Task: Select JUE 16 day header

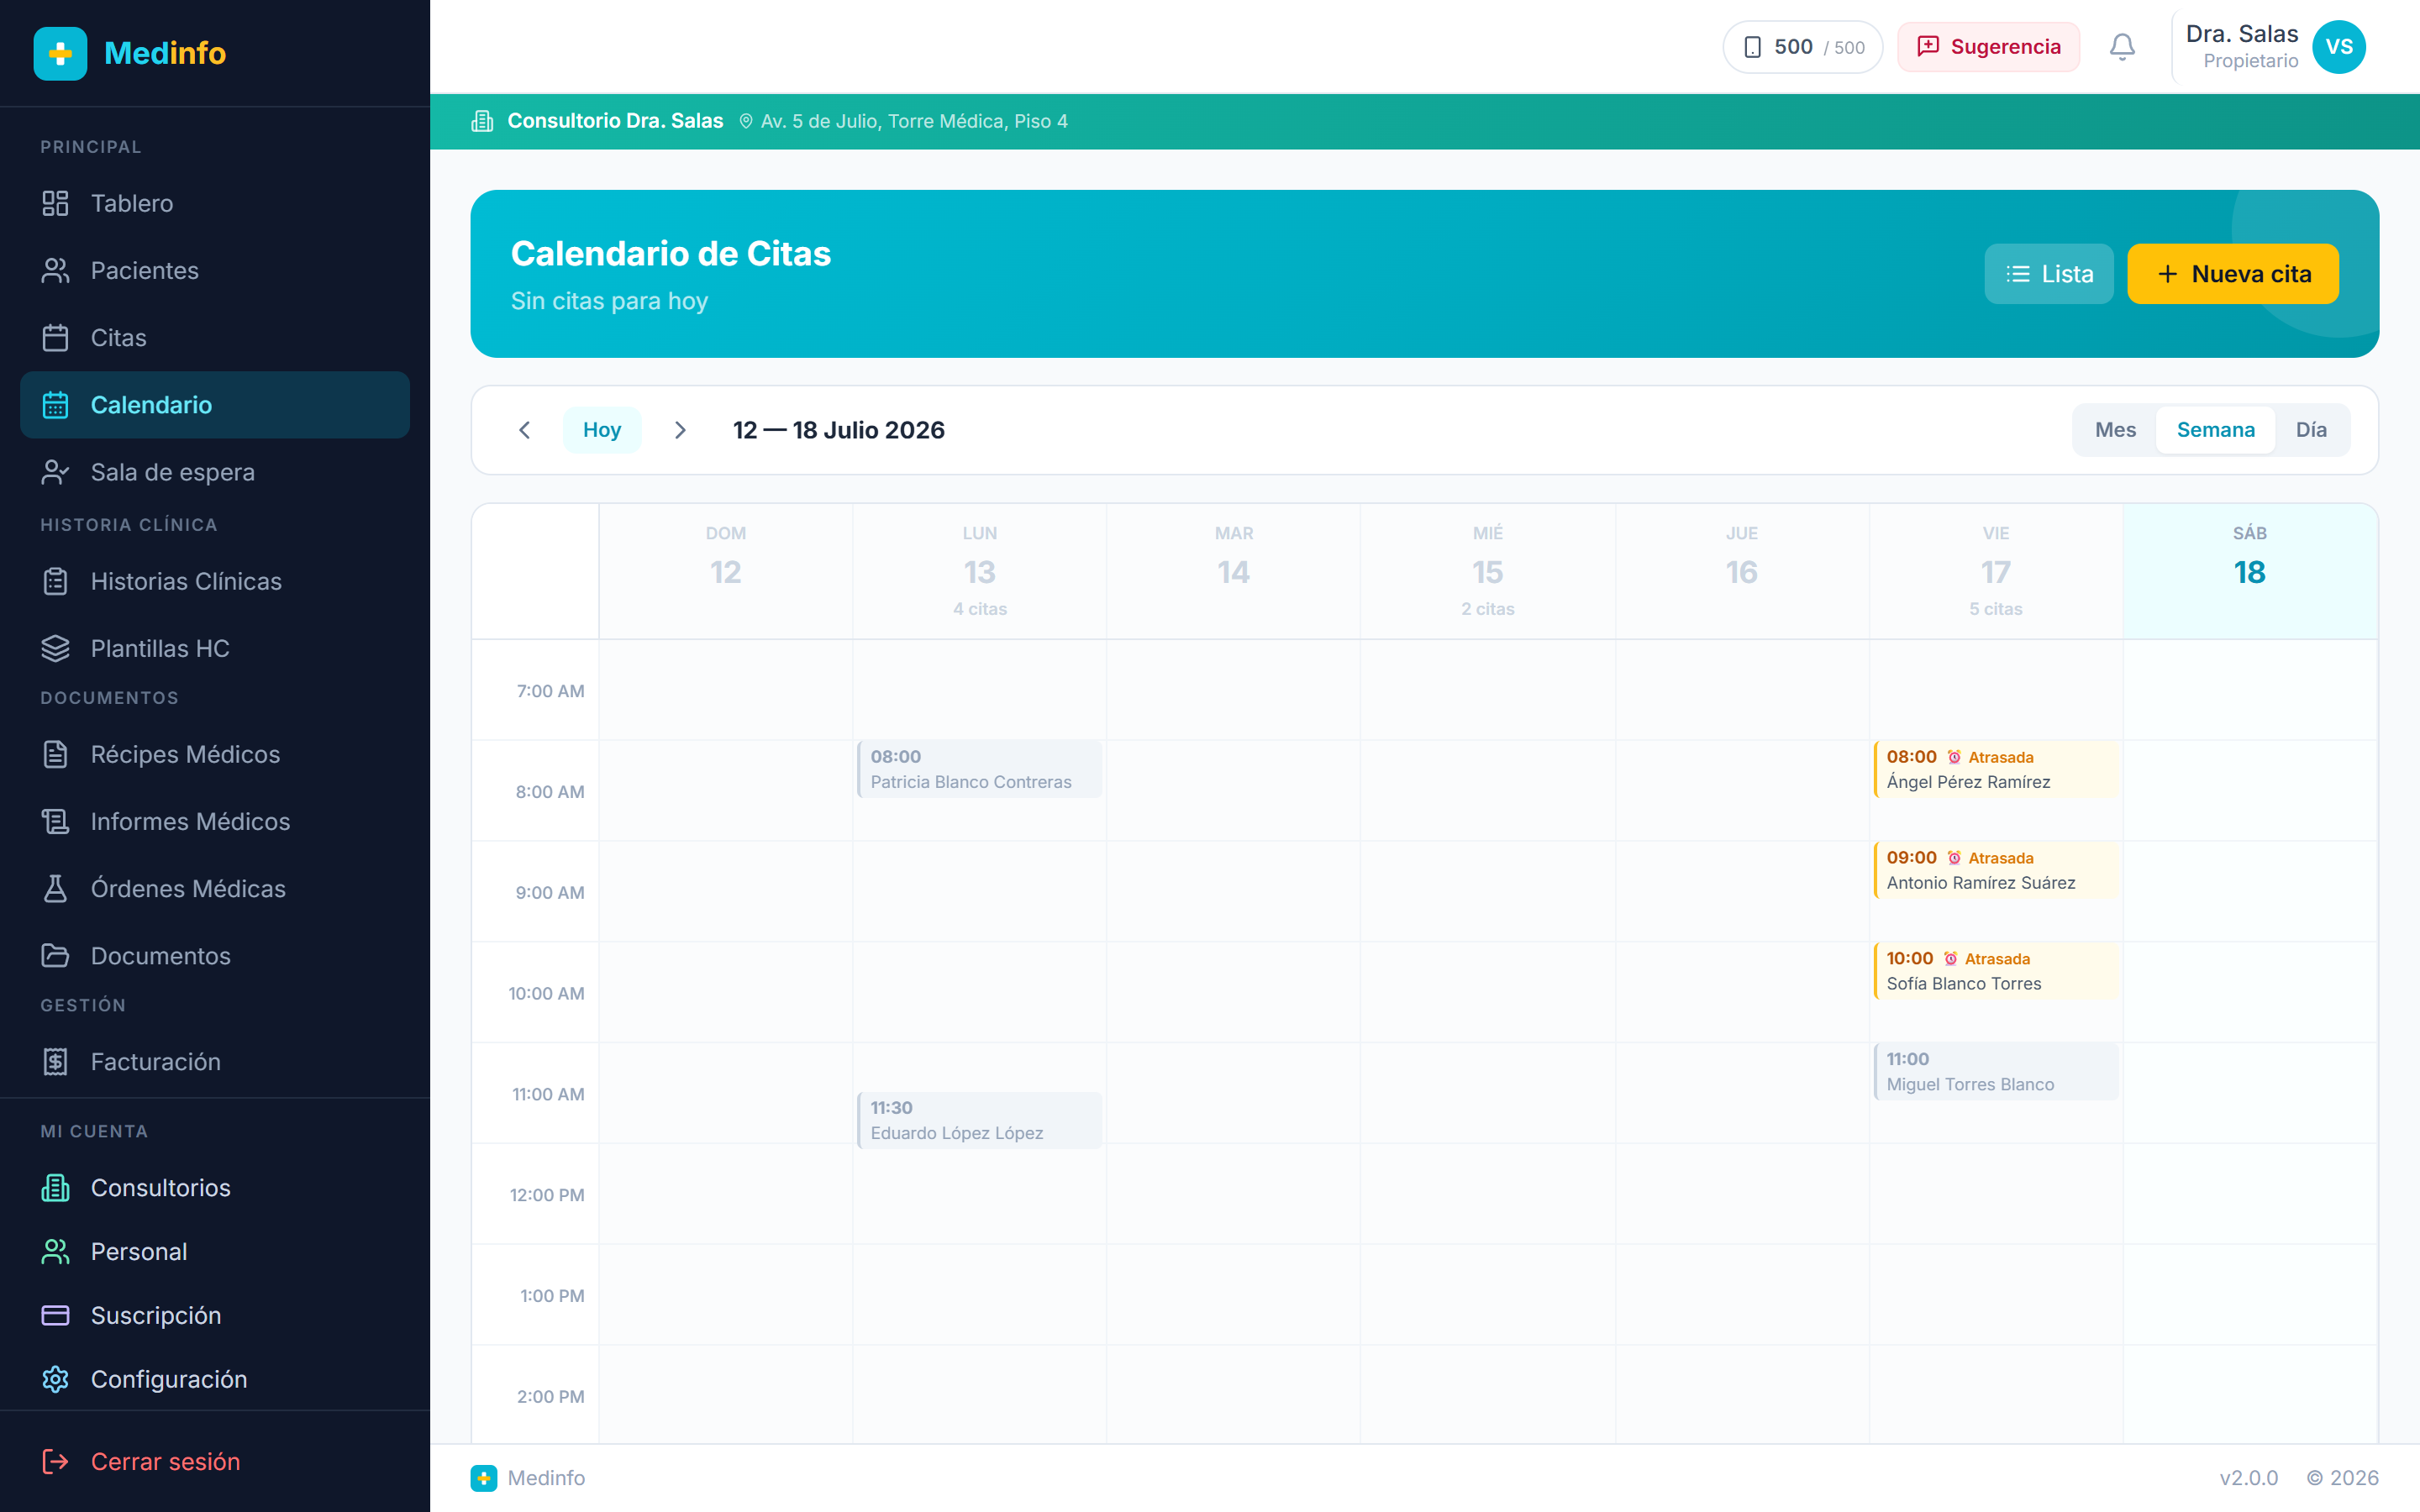Action: [1741, 571]
